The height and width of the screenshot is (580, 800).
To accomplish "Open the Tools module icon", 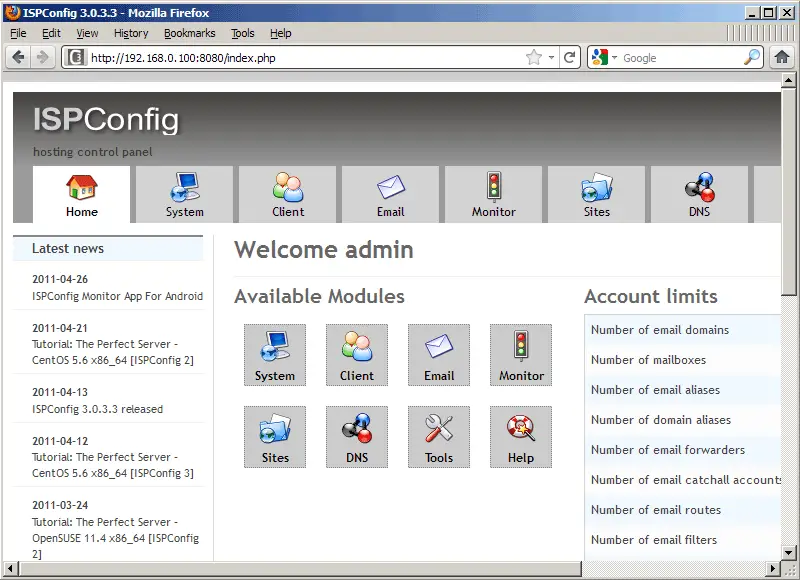I will click(439, 437).
